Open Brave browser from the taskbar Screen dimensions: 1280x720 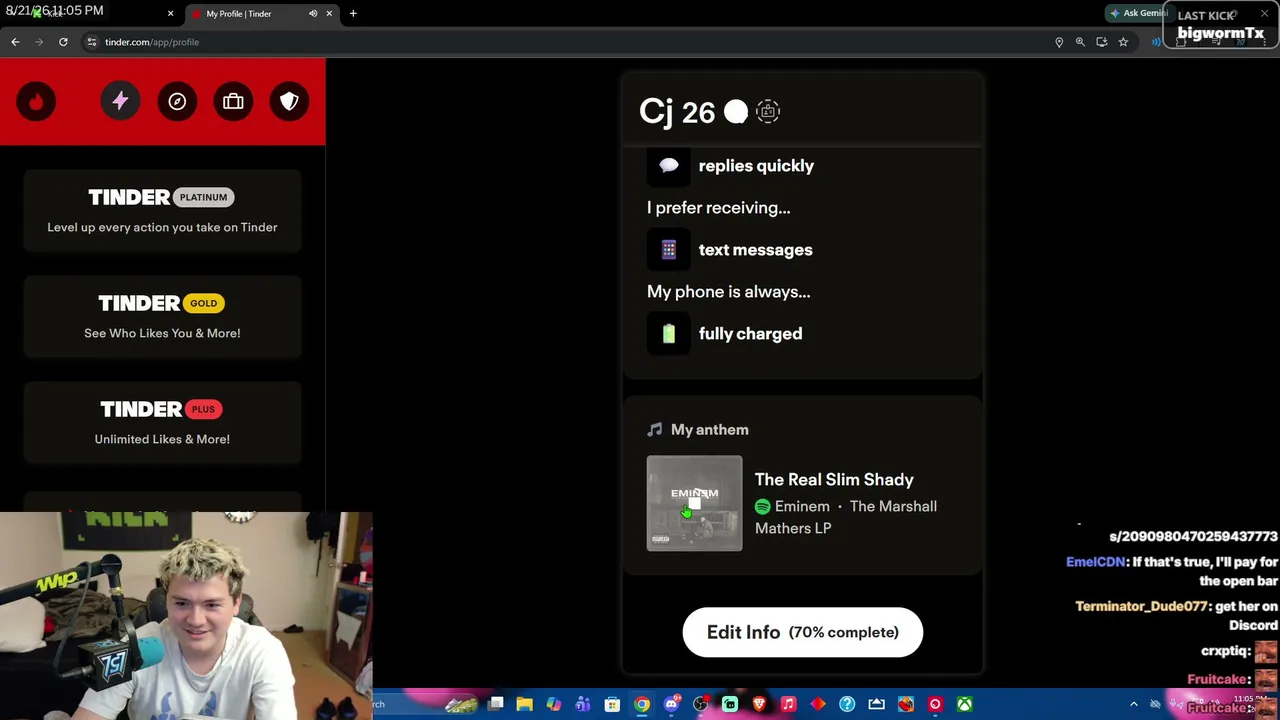pyautogui.click(x=759, y=704)
